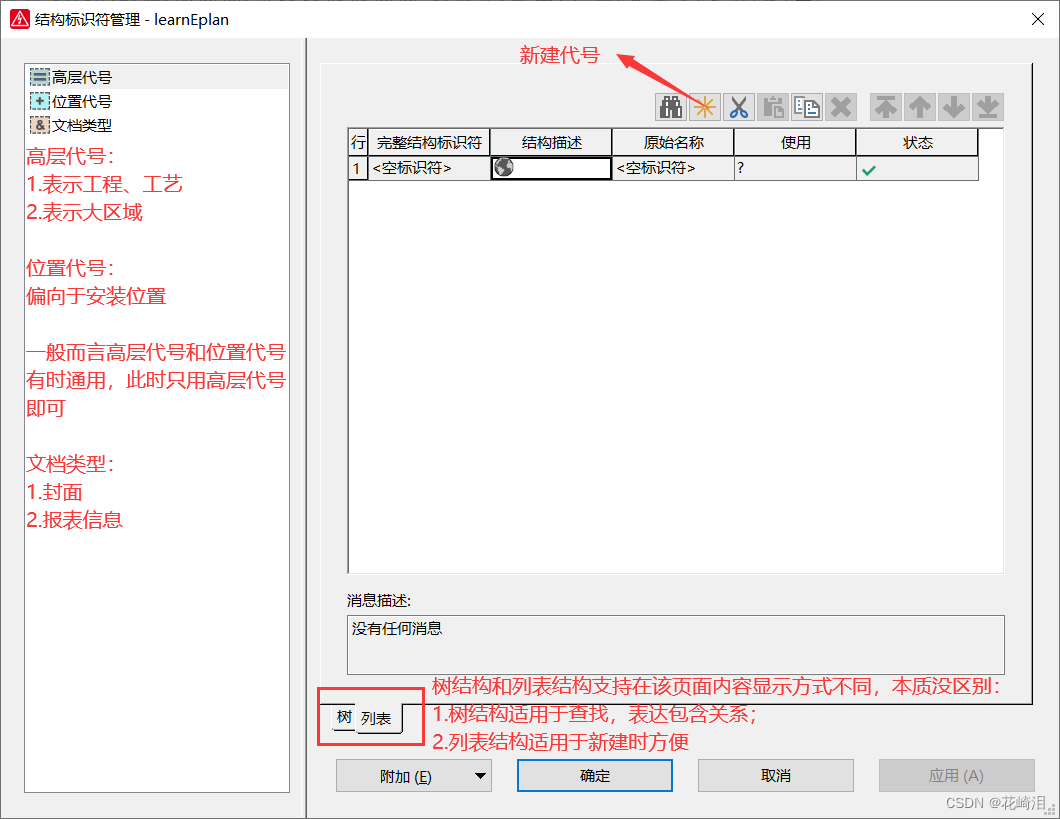The image size is (1060, 819).
Task: Click the binoculars find icon
Action: click(671, 107)
